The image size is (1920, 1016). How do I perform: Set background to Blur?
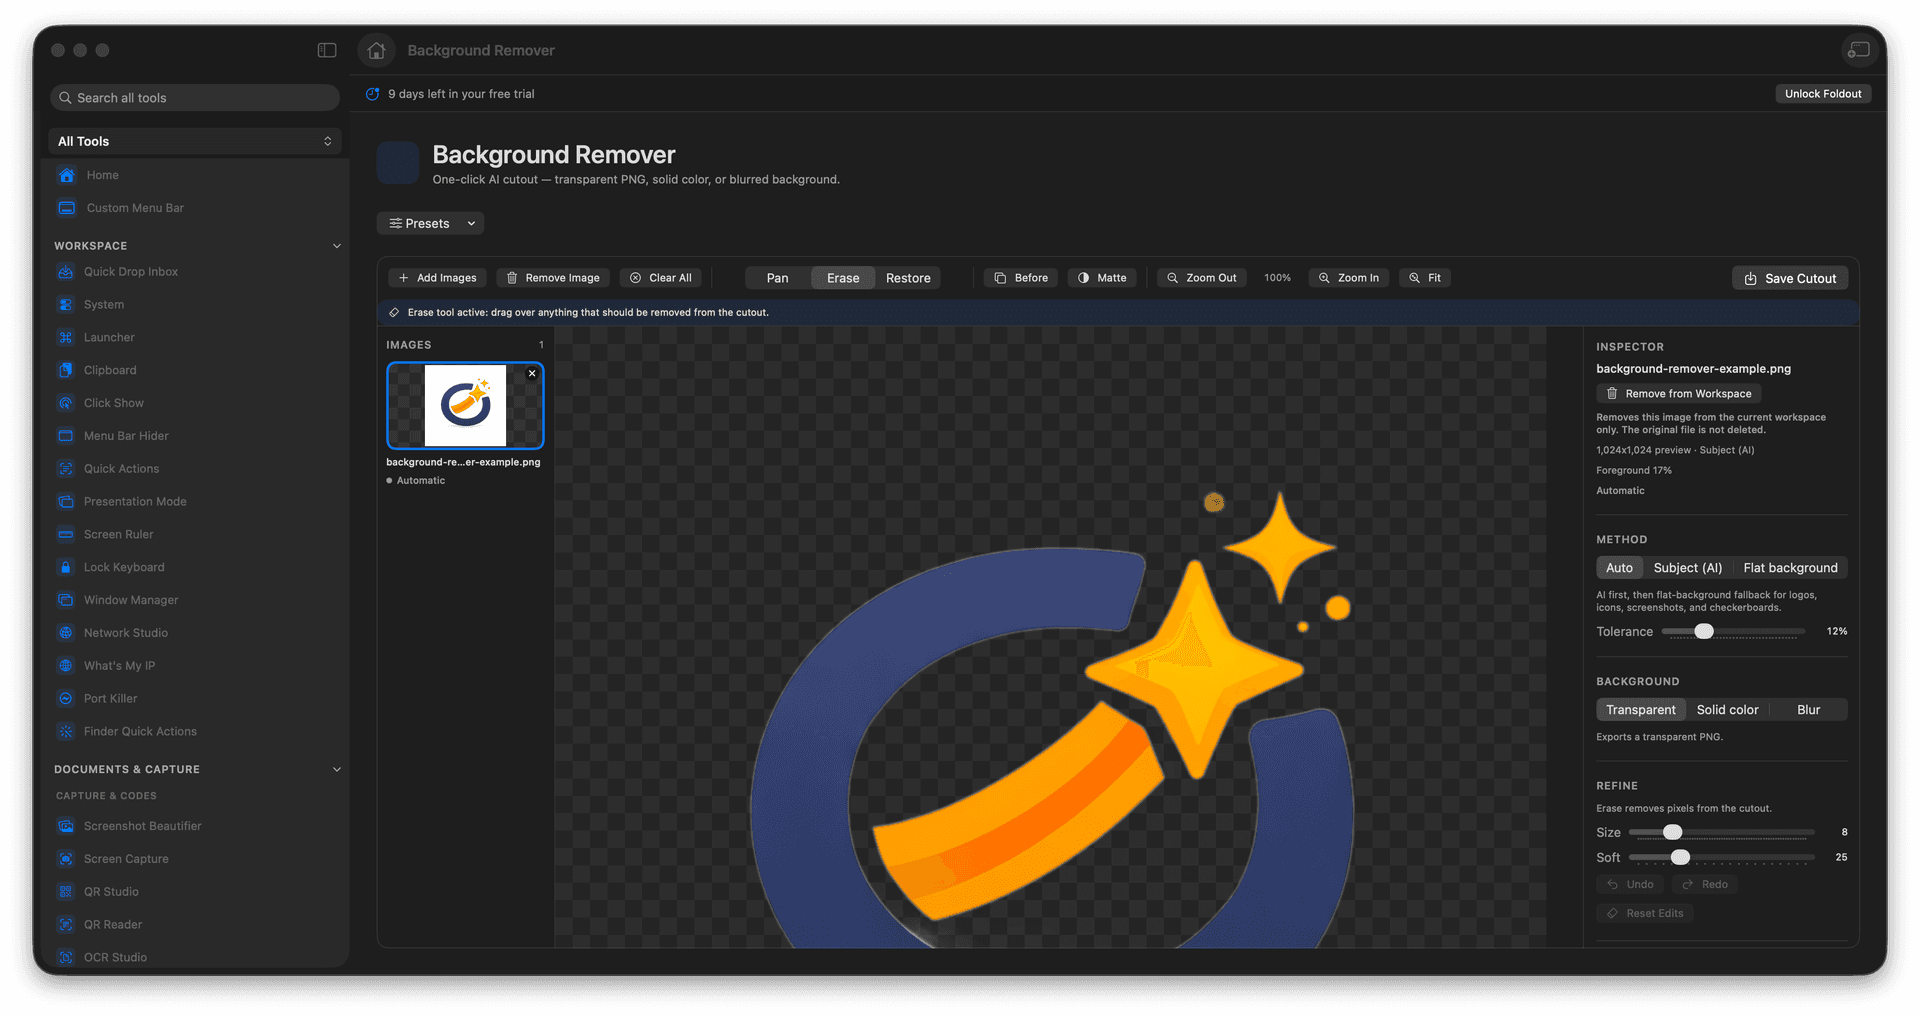point(1808,710)
